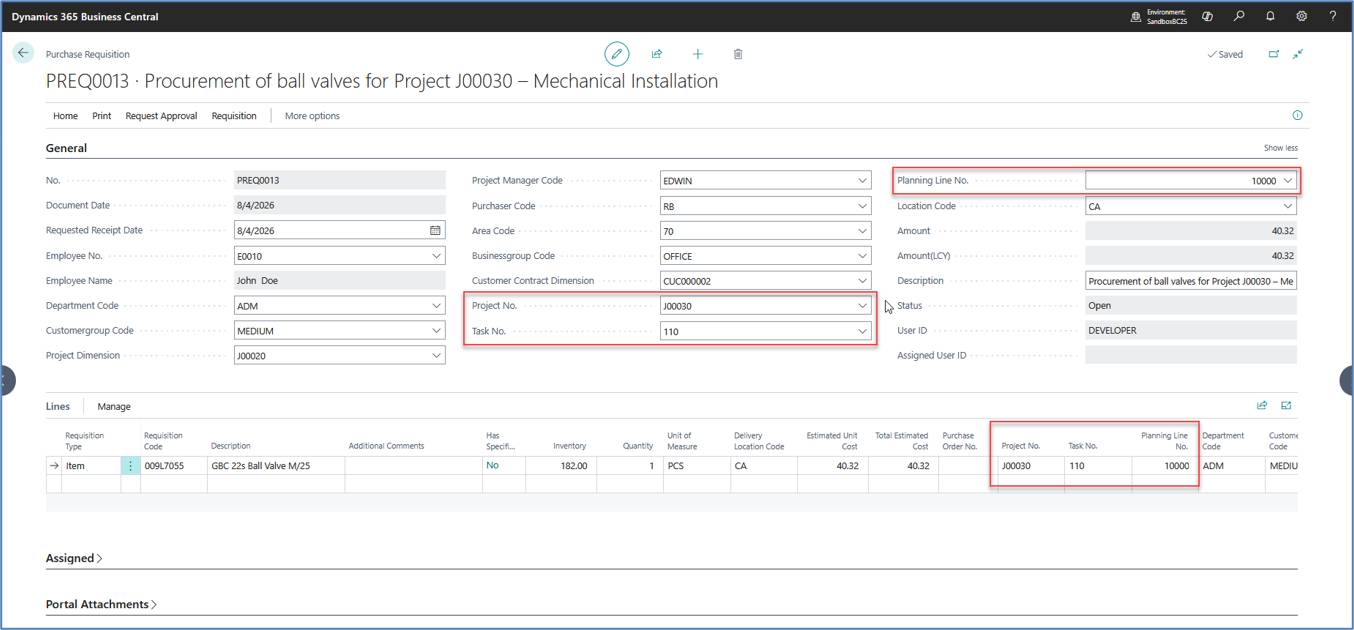Screen dimensions: 1354x630
Task: Open Task No. dropdown
Action: pos(862,331)
